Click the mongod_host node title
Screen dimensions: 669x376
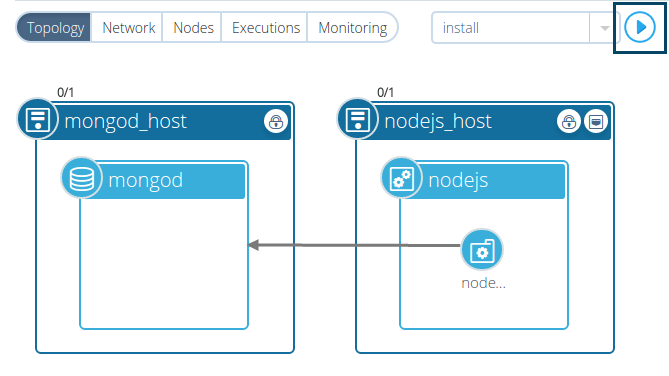point(125,122)
